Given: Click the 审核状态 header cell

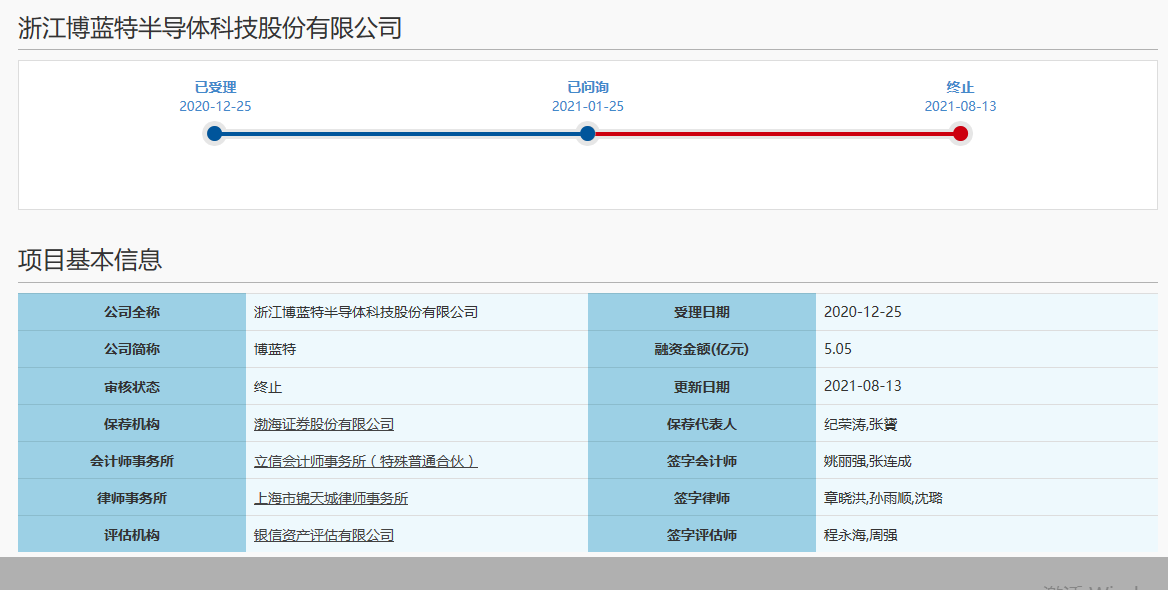Looking at the screenshot, I should tap(132, 387).
